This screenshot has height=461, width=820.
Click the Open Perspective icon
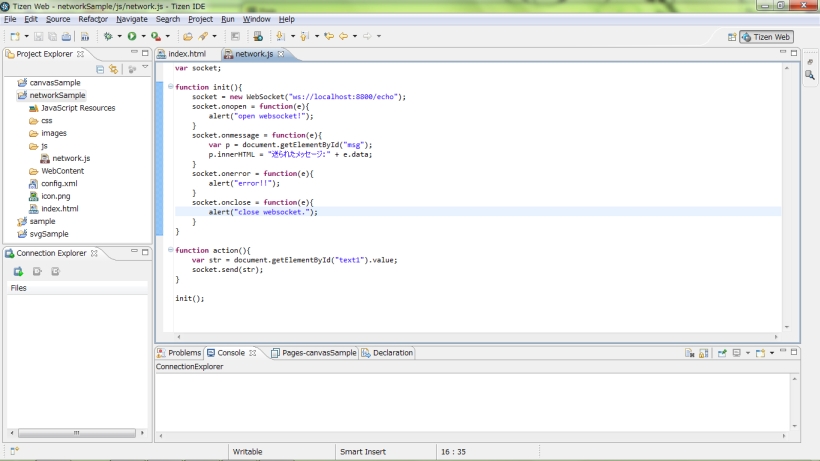[732, 37]
